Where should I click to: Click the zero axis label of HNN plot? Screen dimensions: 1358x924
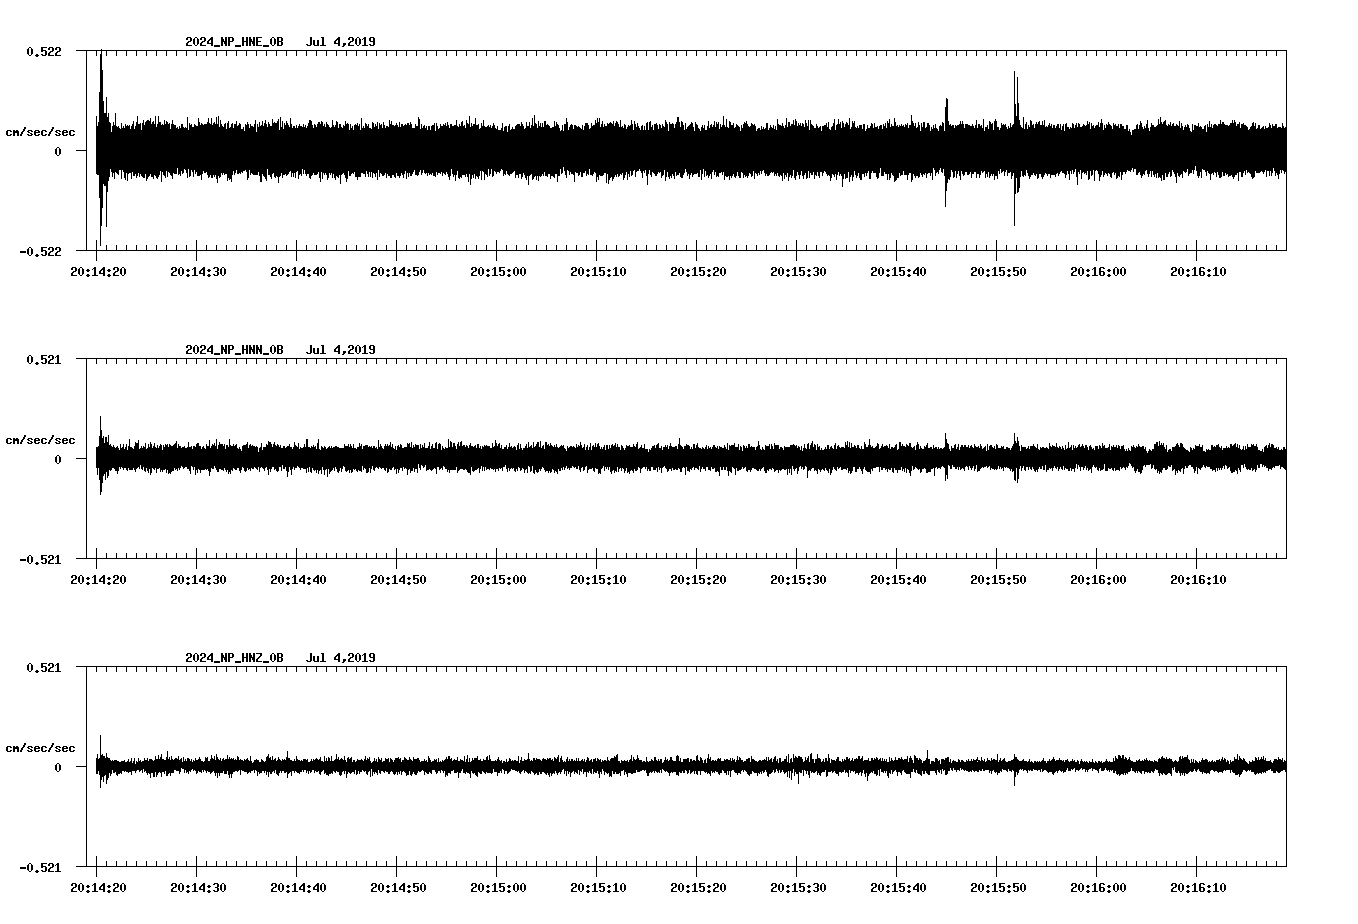pyautogui.click(x=58, y=460)
